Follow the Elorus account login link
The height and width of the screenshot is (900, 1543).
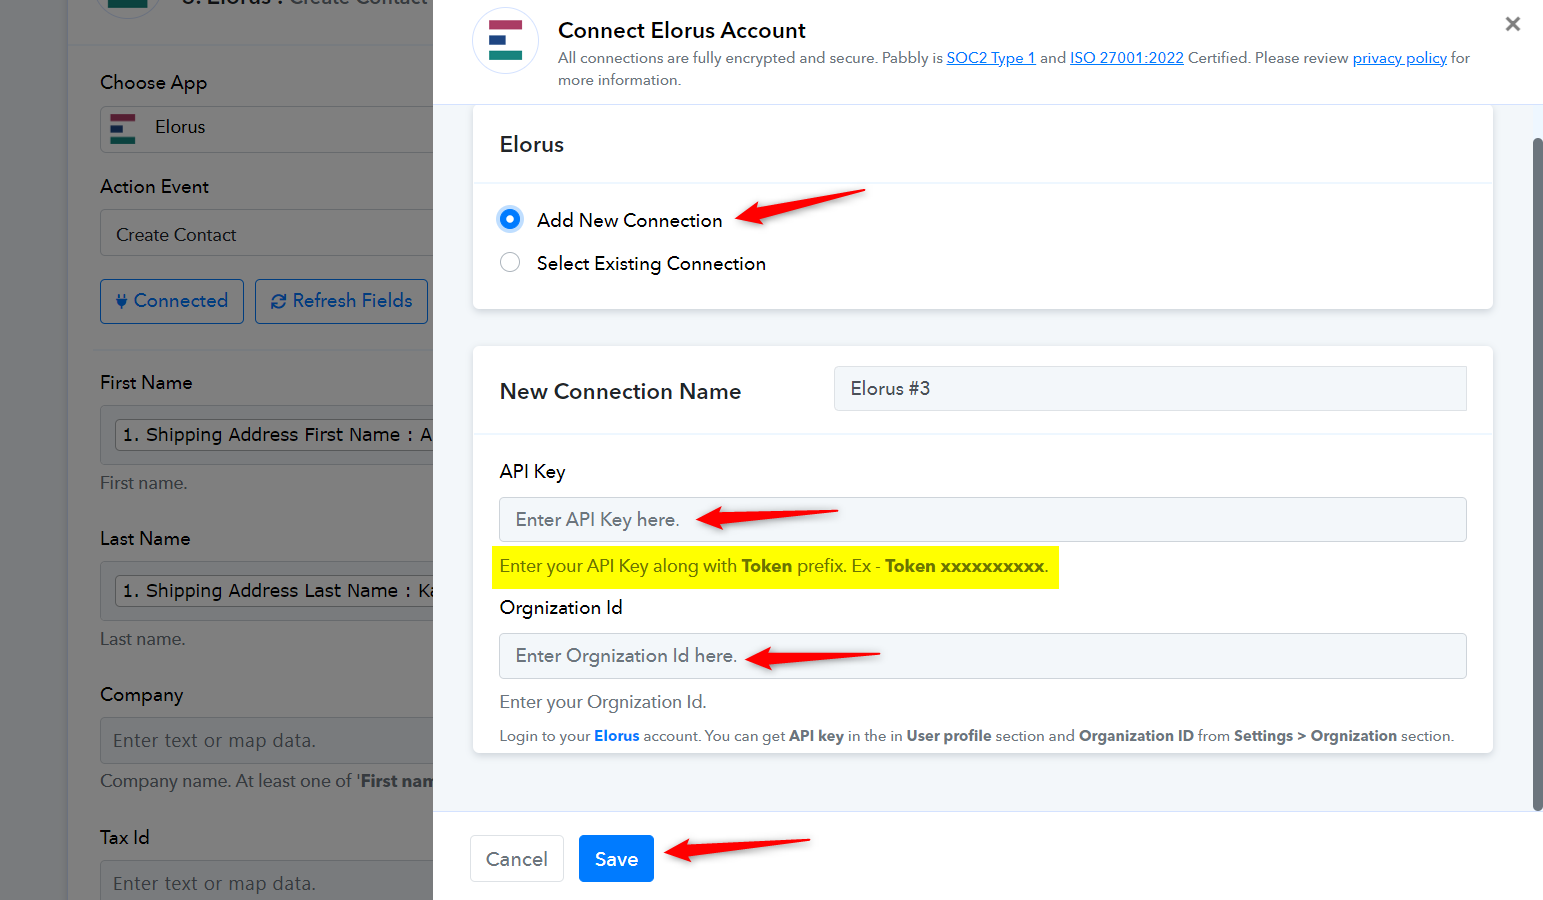coord(616,736)
